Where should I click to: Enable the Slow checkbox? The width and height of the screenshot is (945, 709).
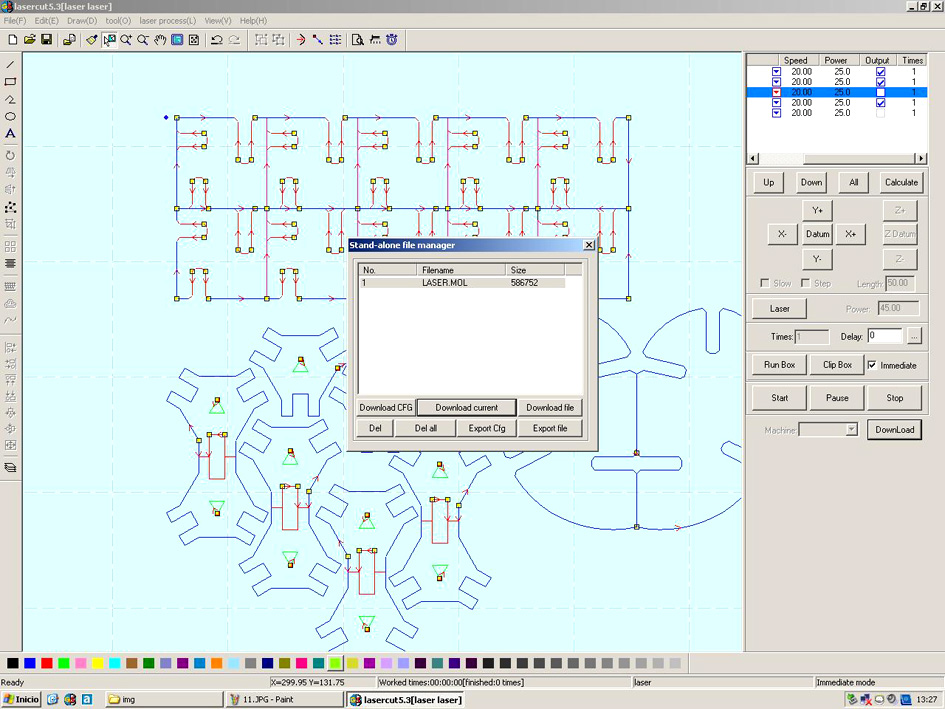pyautogui.click(x=765, y=283)
